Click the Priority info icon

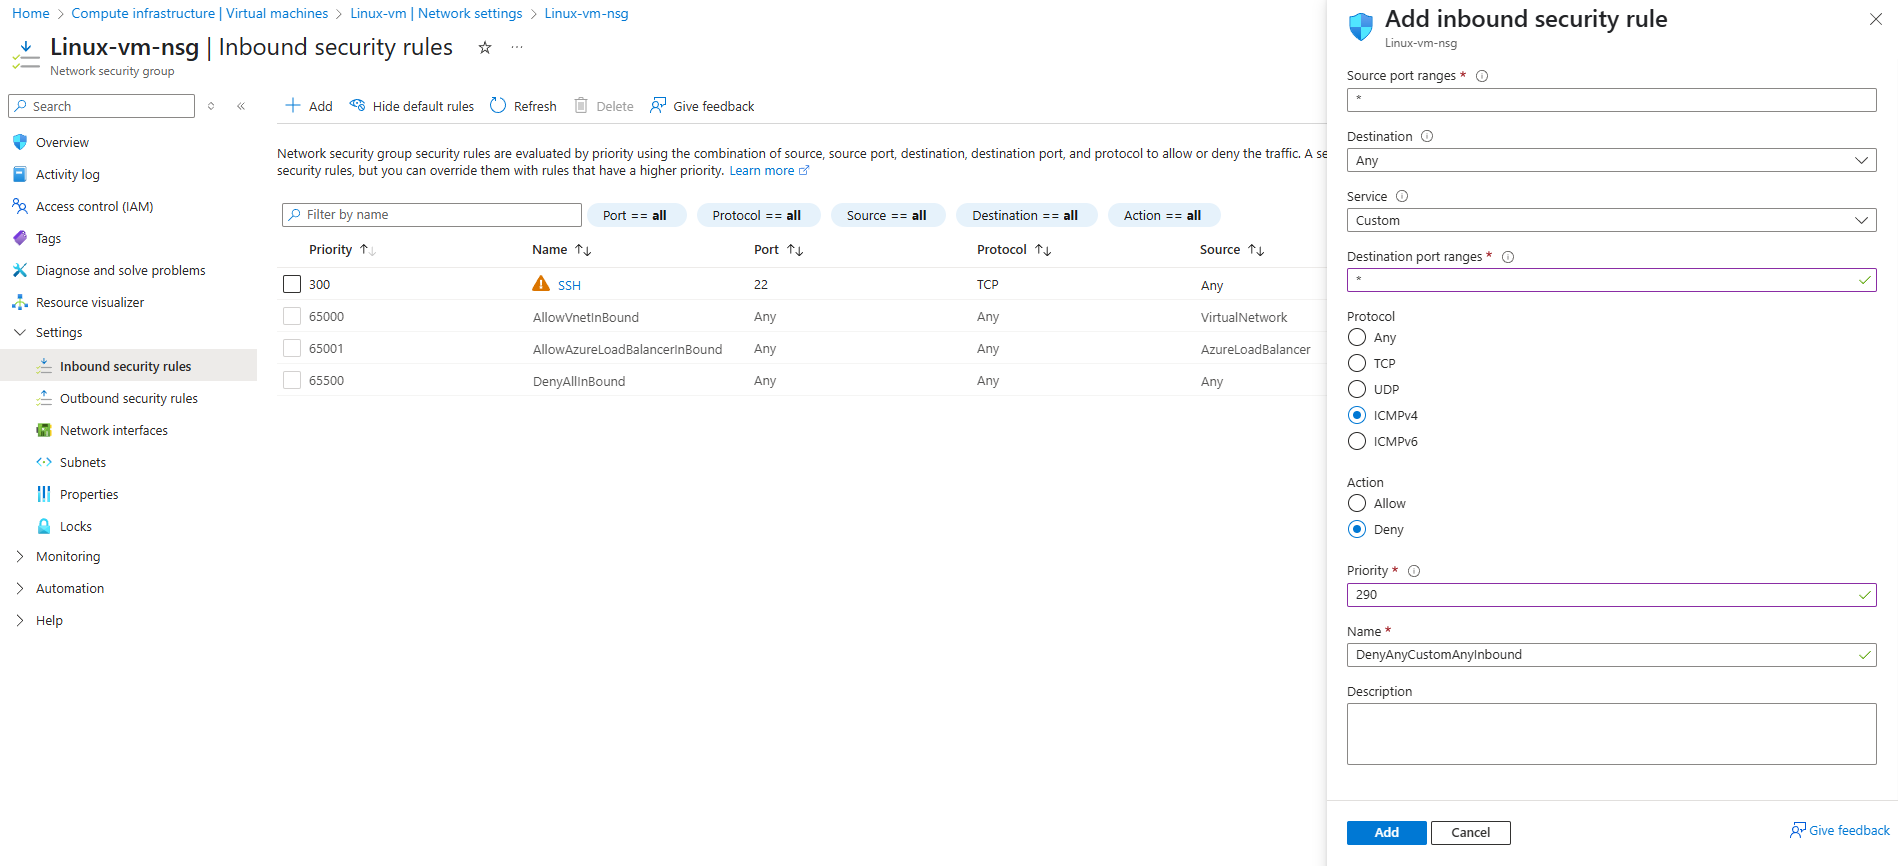pos(1414,571)
